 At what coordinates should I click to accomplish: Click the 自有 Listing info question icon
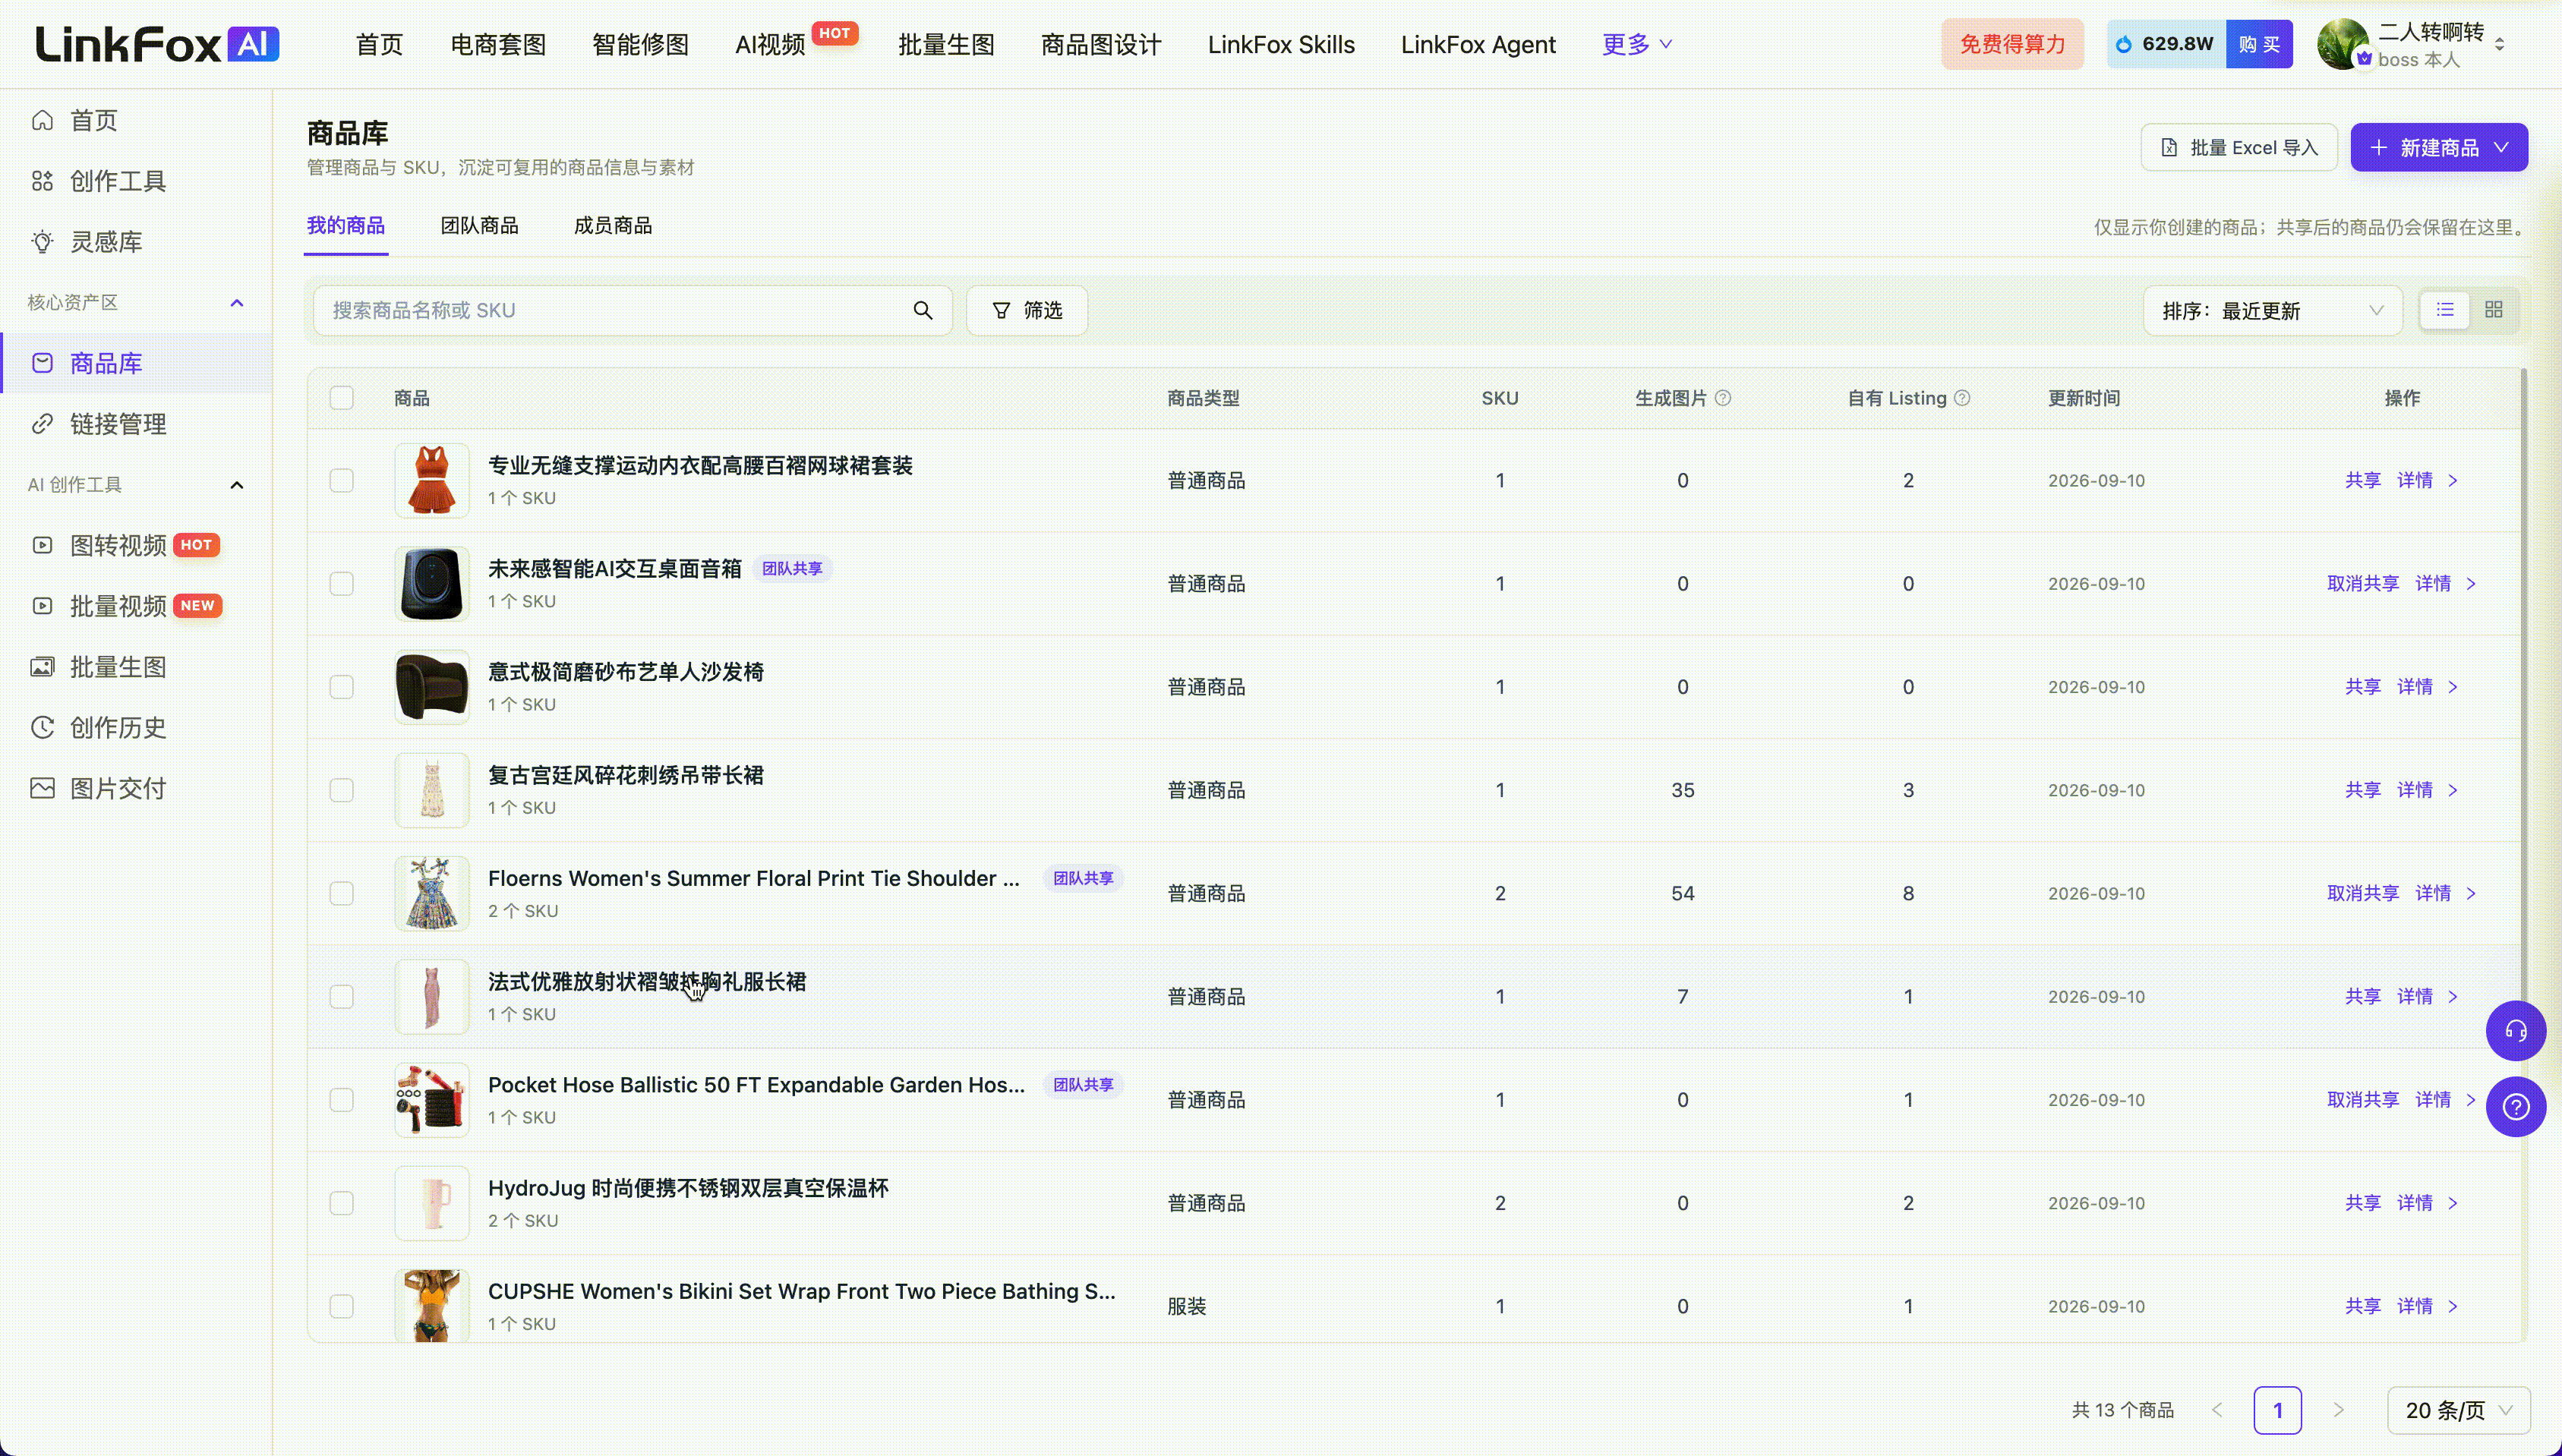coord(1962,398)
